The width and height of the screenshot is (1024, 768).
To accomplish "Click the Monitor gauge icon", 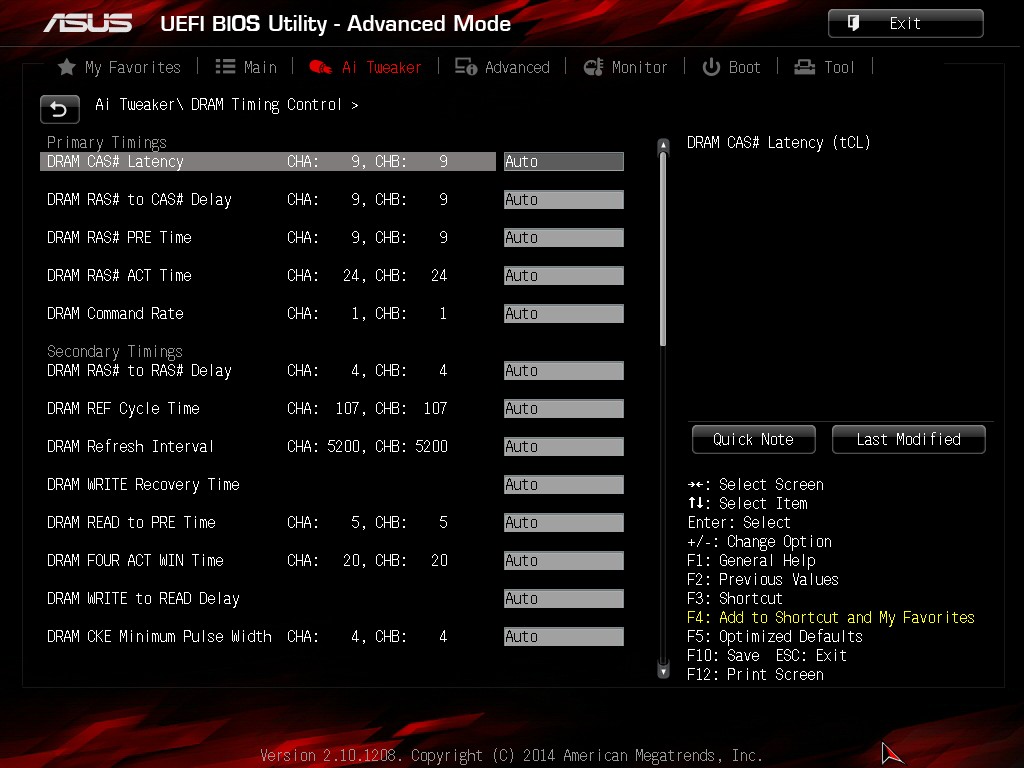I will tap(593, 67).
